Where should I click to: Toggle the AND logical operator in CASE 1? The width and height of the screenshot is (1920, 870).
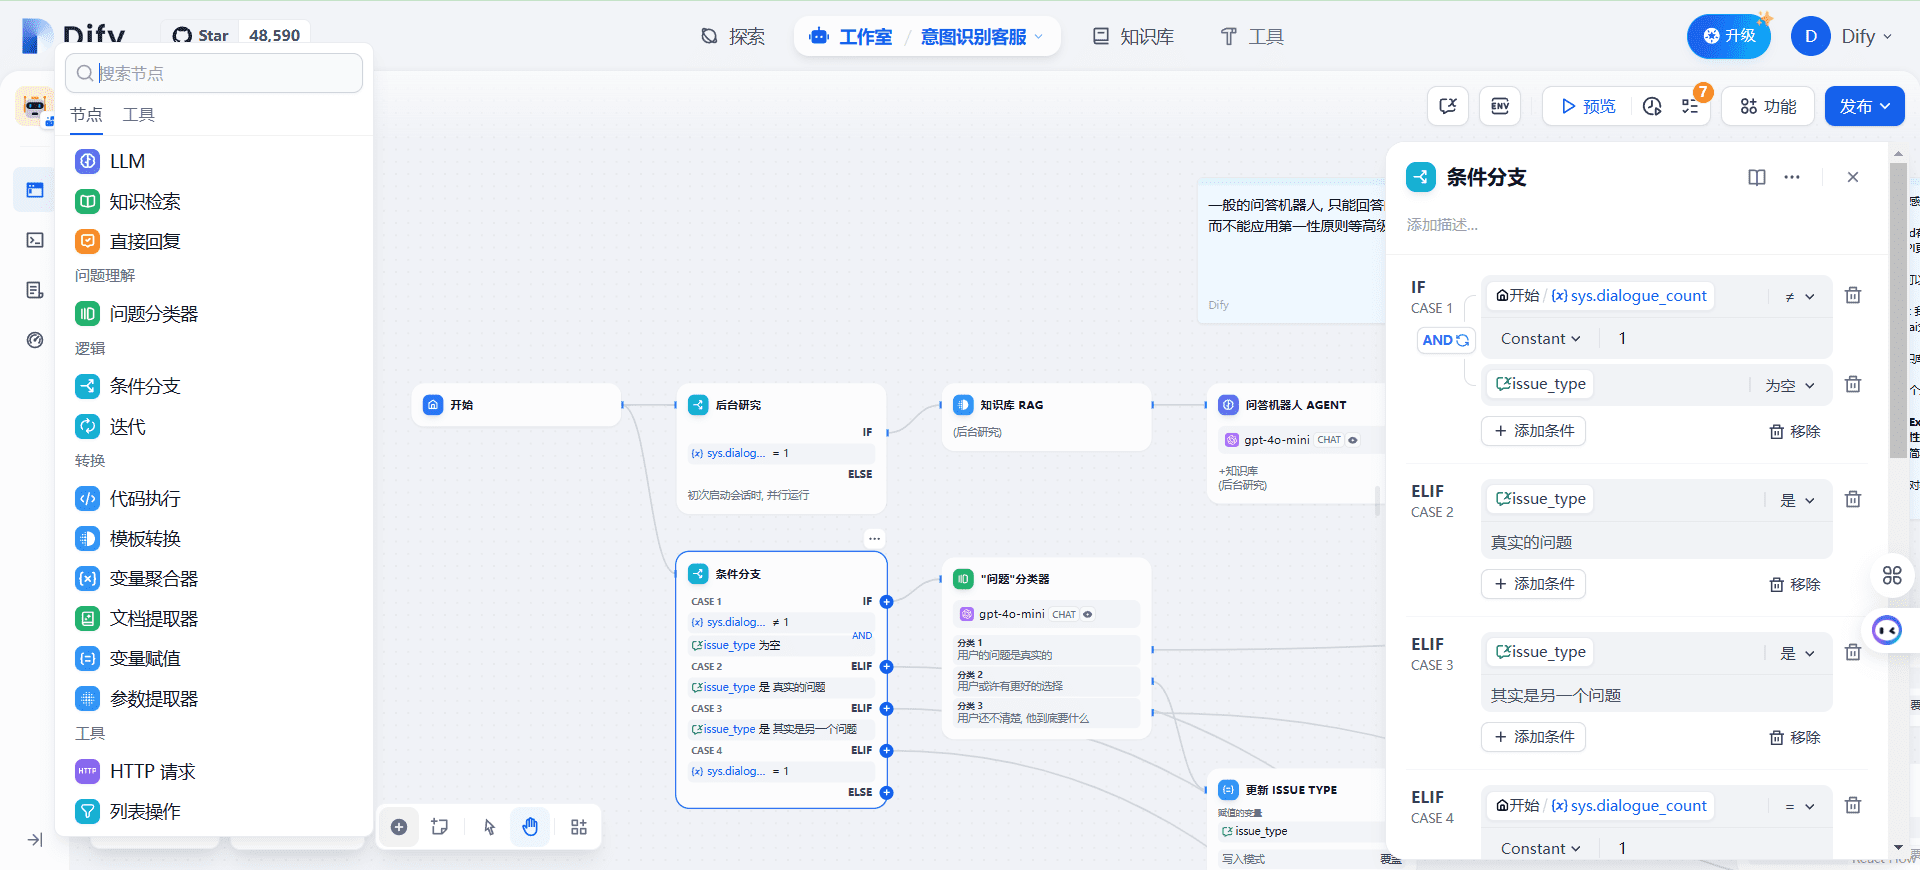(1446, 340)
